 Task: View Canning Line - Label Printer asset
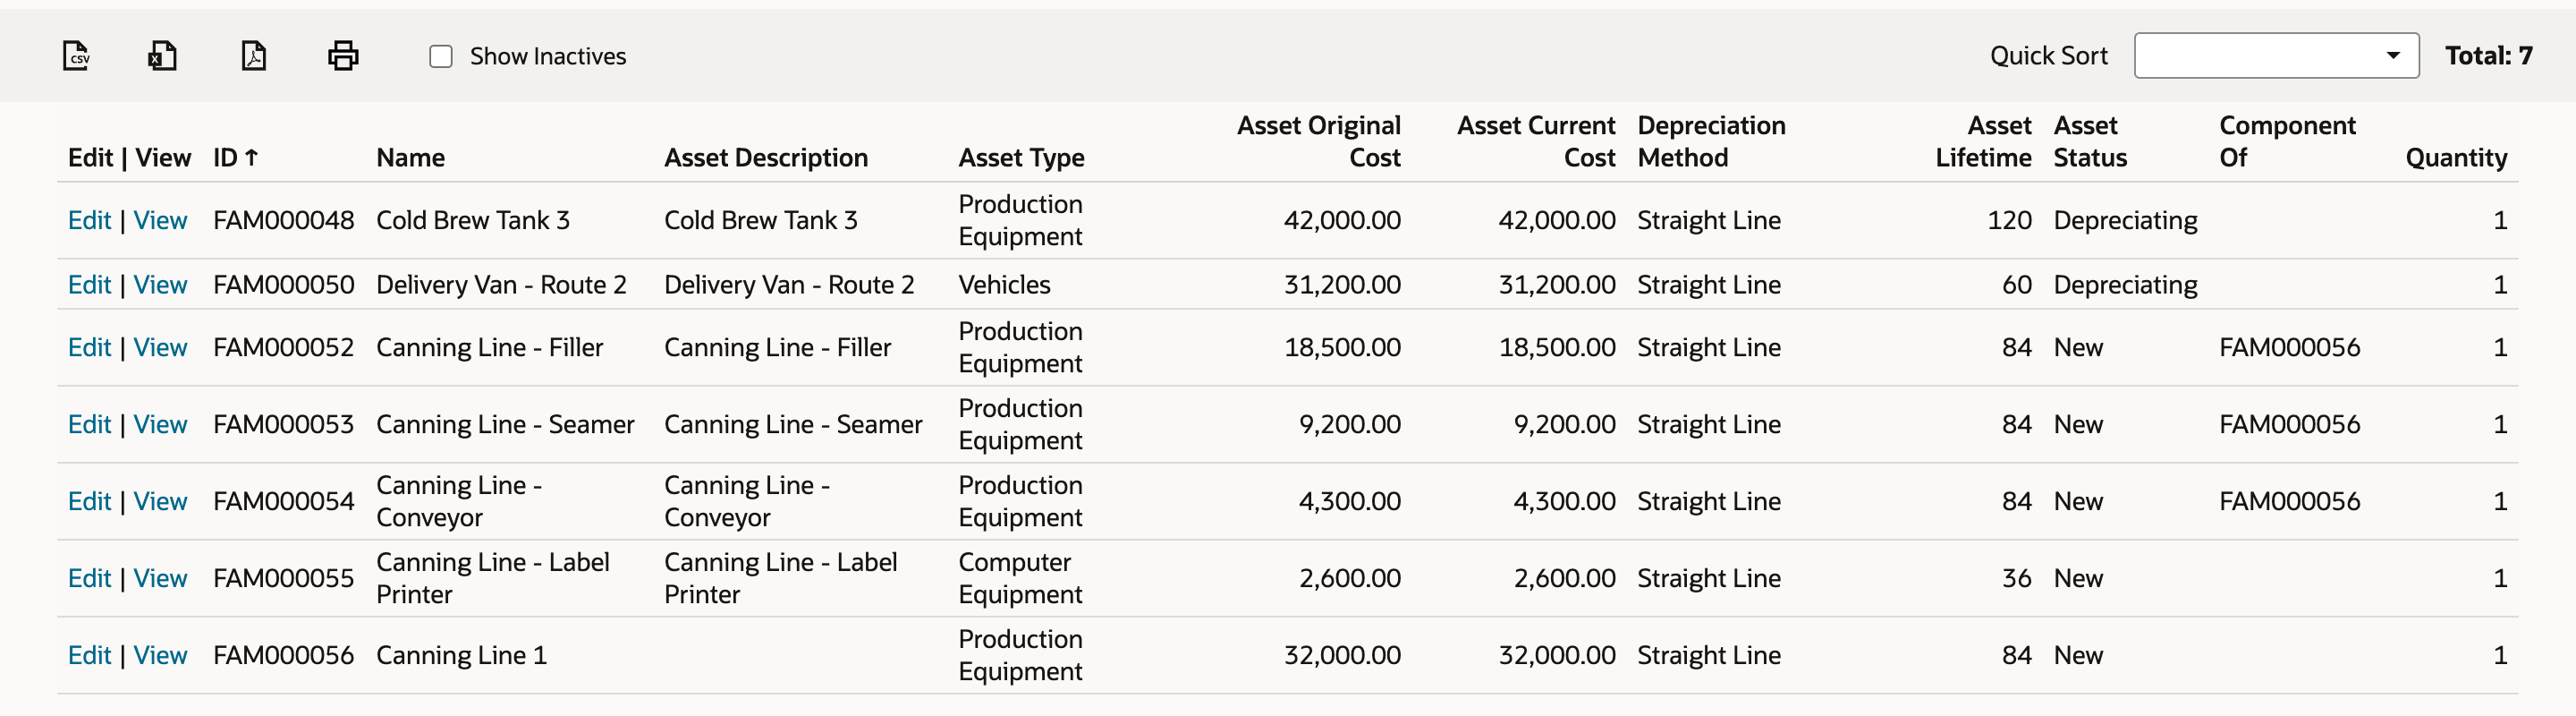pos(160,579)
